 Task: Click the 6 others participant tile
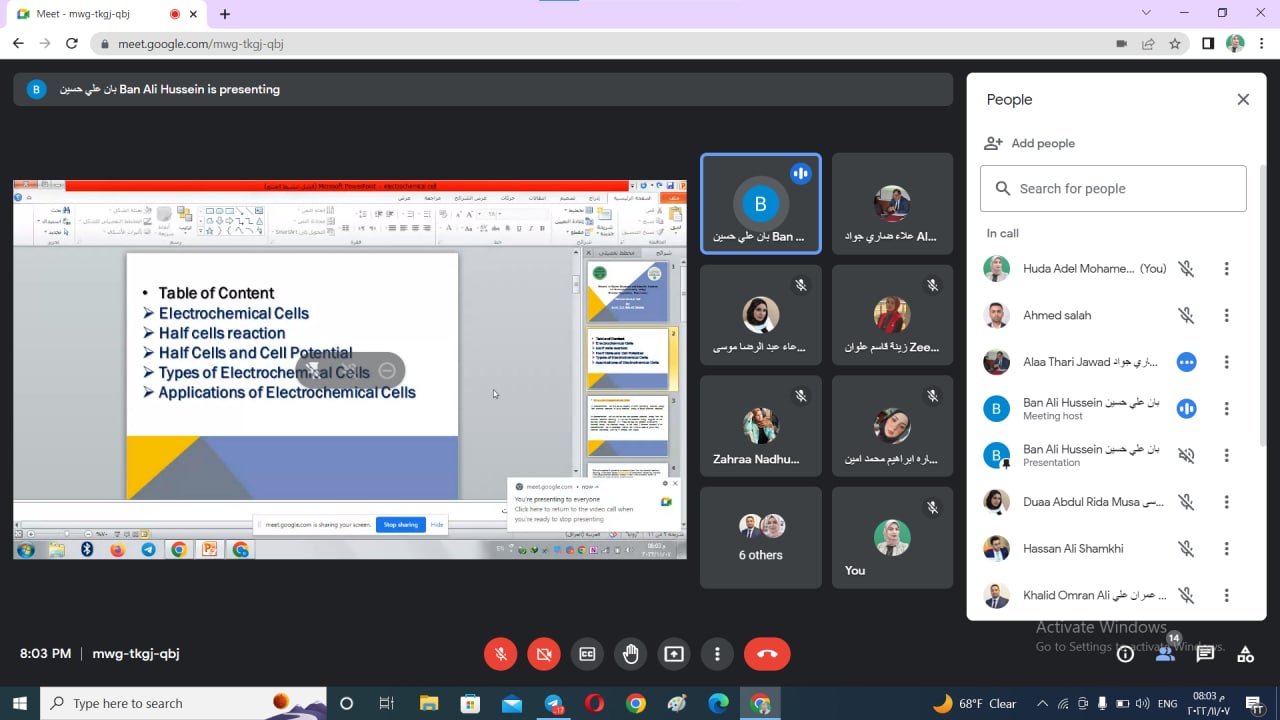761,537
